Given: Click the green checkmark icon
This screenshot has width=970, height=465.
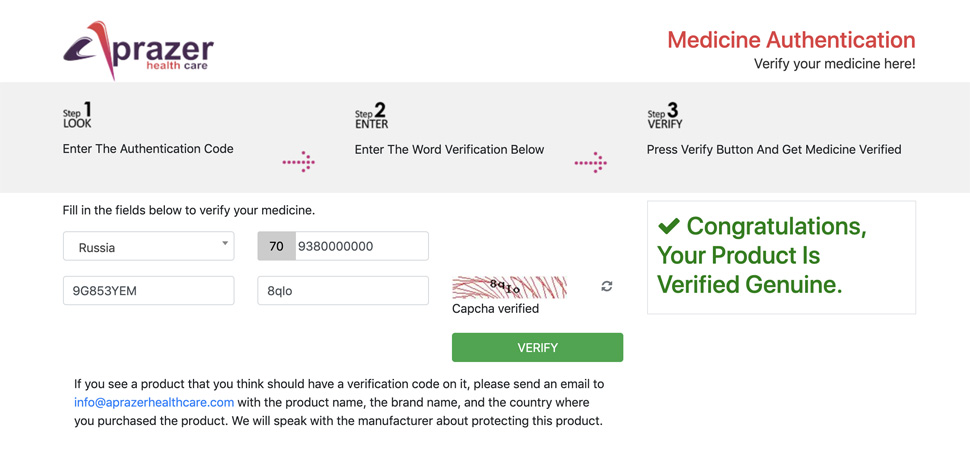Looking at the screenshot, I should coord(669,227).
